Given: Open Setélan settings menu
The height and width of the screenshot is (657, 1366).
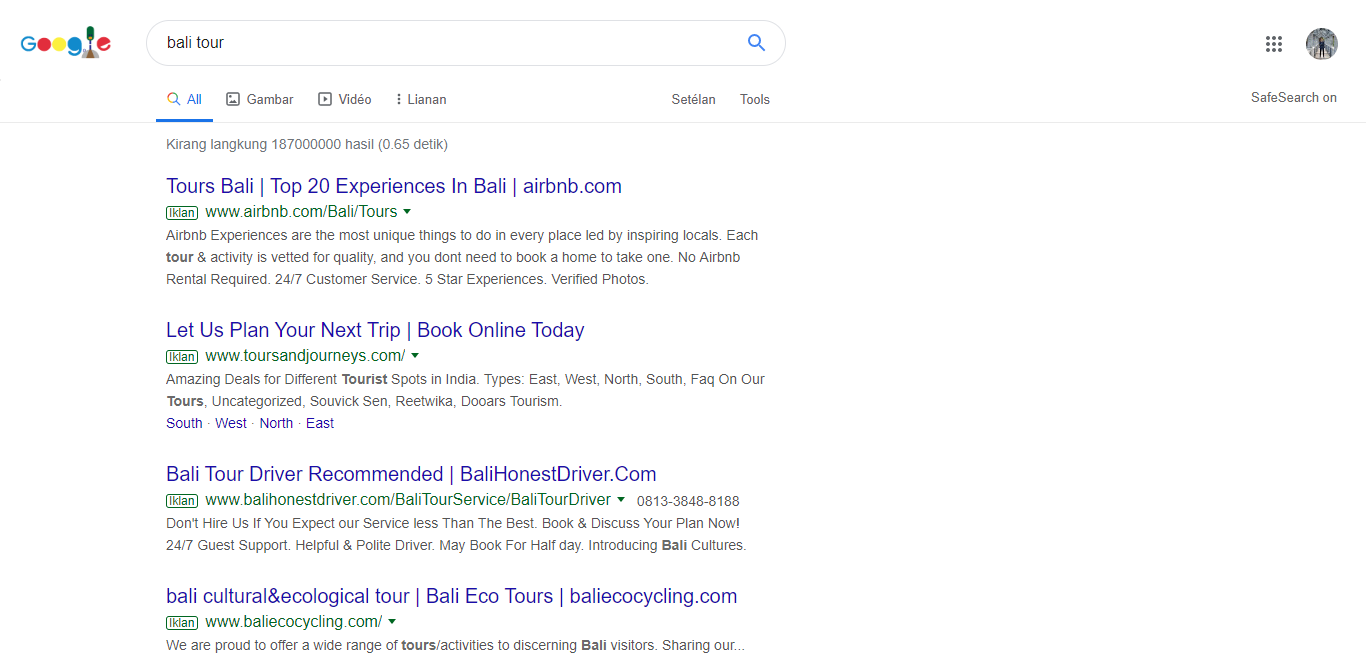Looking at the screenshot, I should pos(693,99).
